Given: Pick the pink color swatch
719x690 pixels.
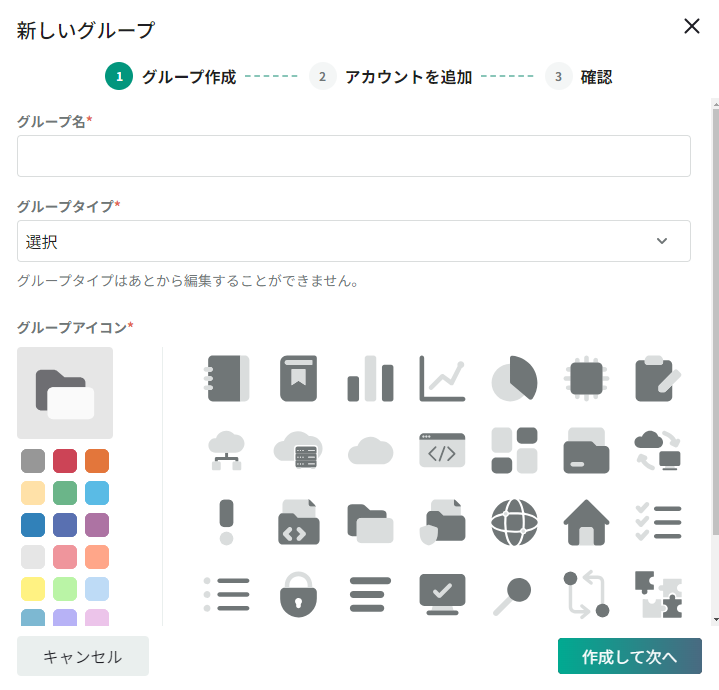Looking at the screenshot, I should 65,557.
